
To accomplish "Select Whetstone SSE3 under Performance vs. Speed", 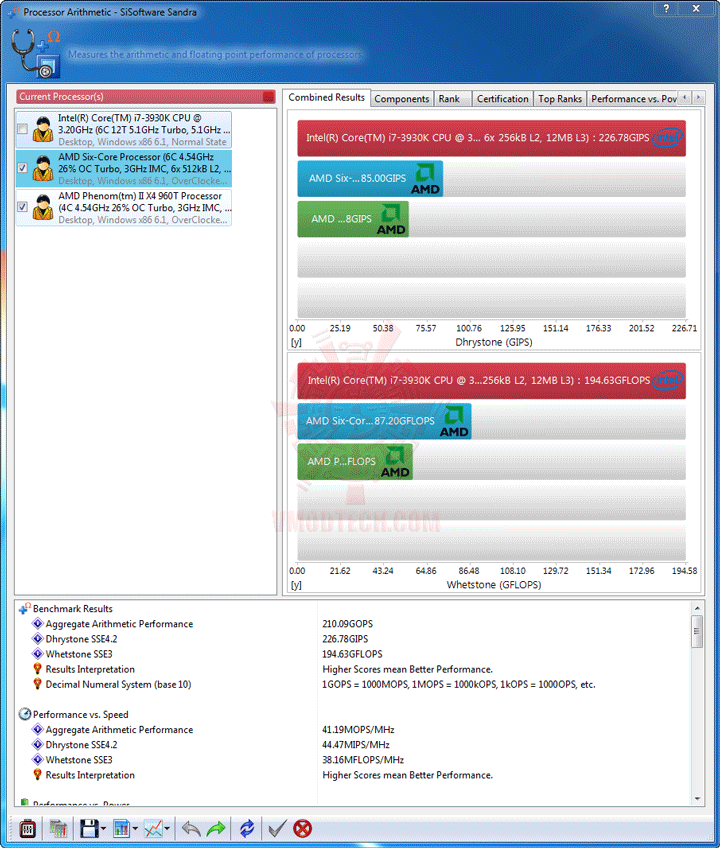I will tap(79, 760).
